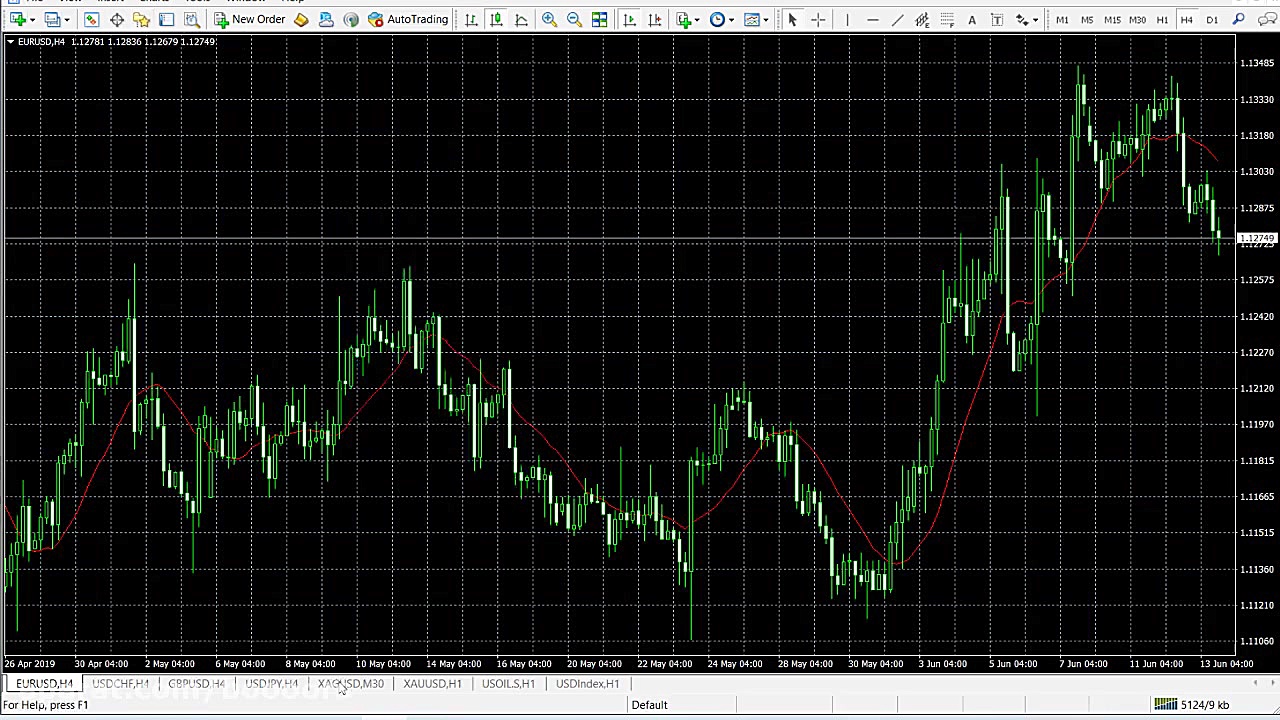
Task: Click the Default profile status field
Action: pyautogui.click(x=649, y=705)
